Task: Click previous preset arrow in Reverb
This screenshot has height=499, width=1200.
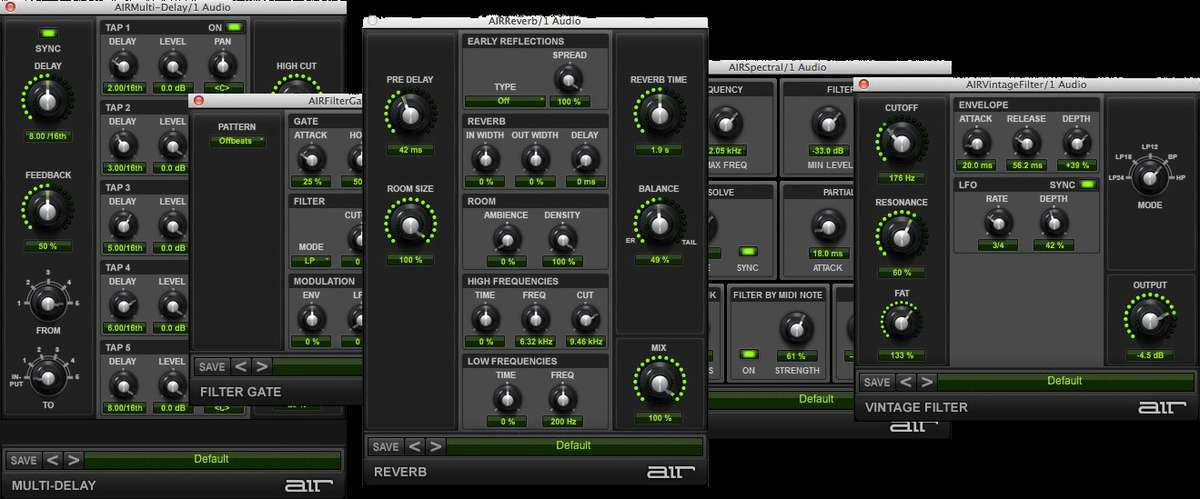Action: 413,446
